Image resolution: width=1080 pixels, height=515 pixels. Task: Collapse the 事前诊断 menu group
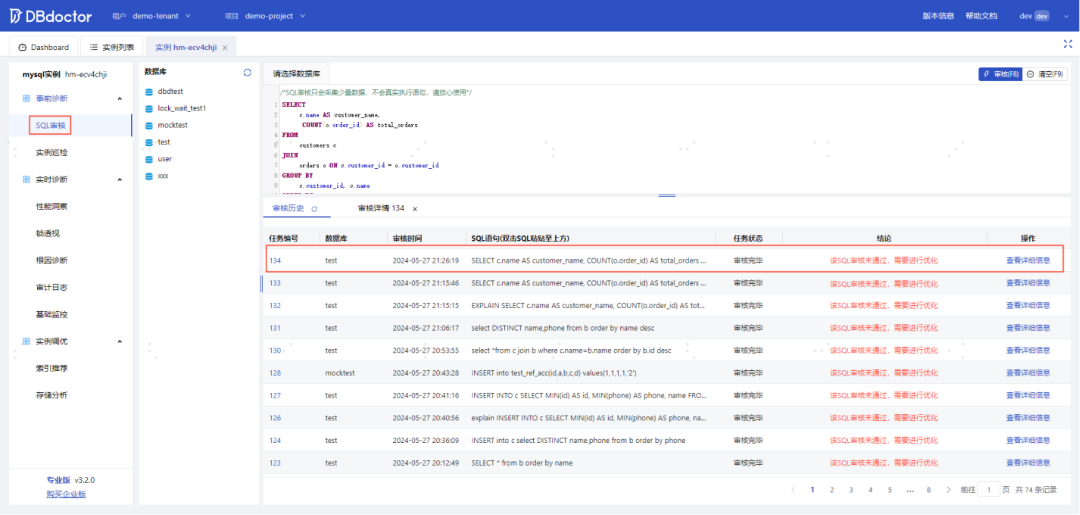pos(119,99)
